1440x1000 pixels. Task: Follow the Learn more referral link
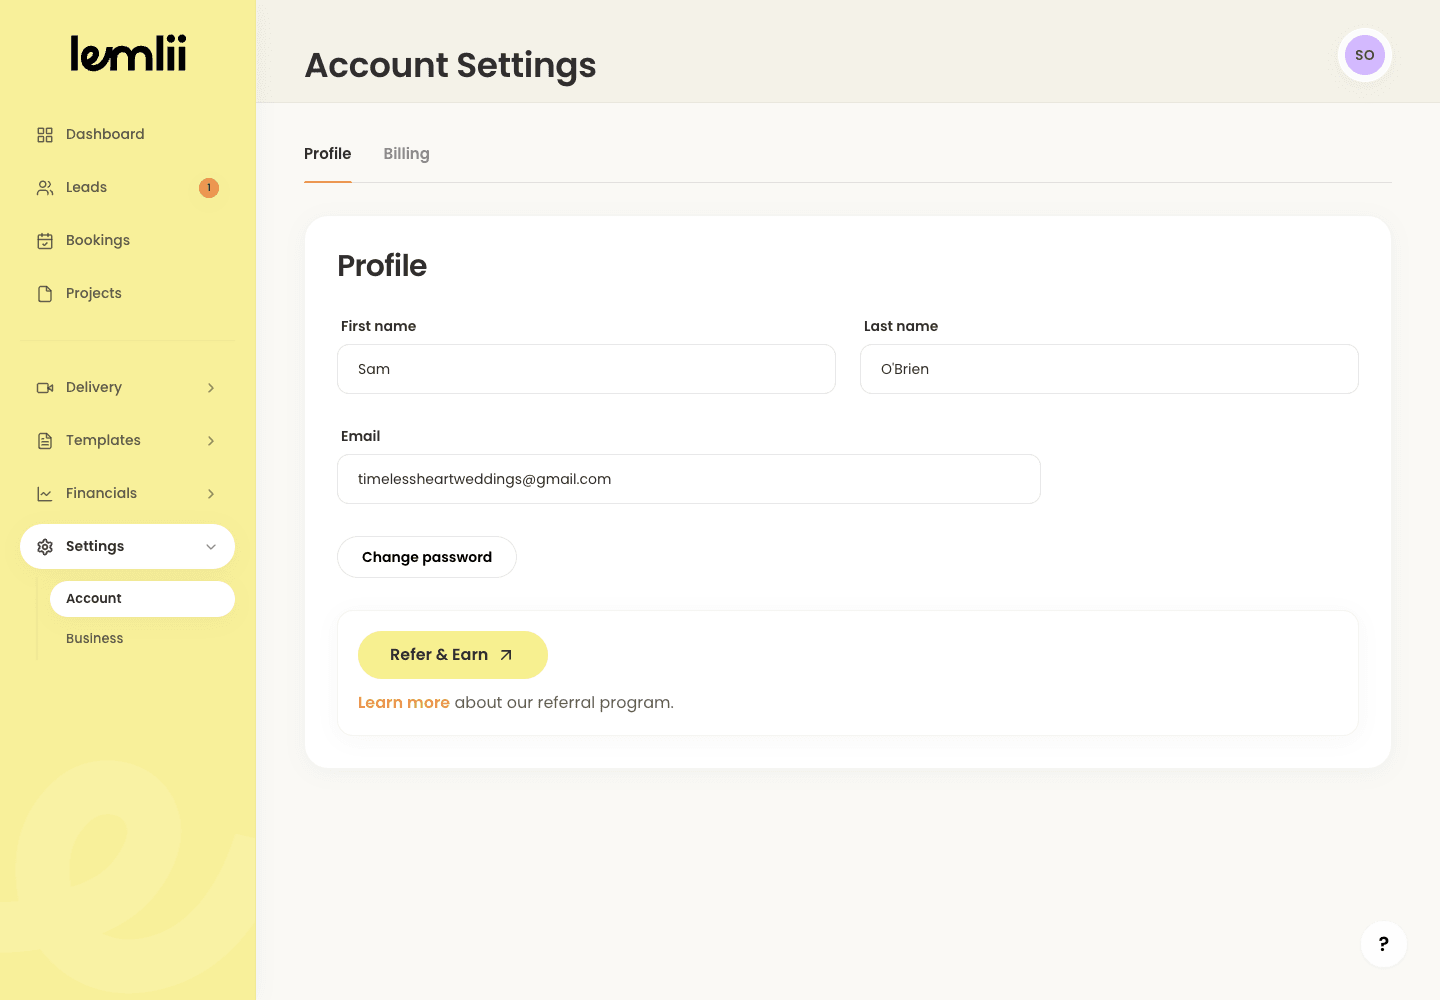404,703
